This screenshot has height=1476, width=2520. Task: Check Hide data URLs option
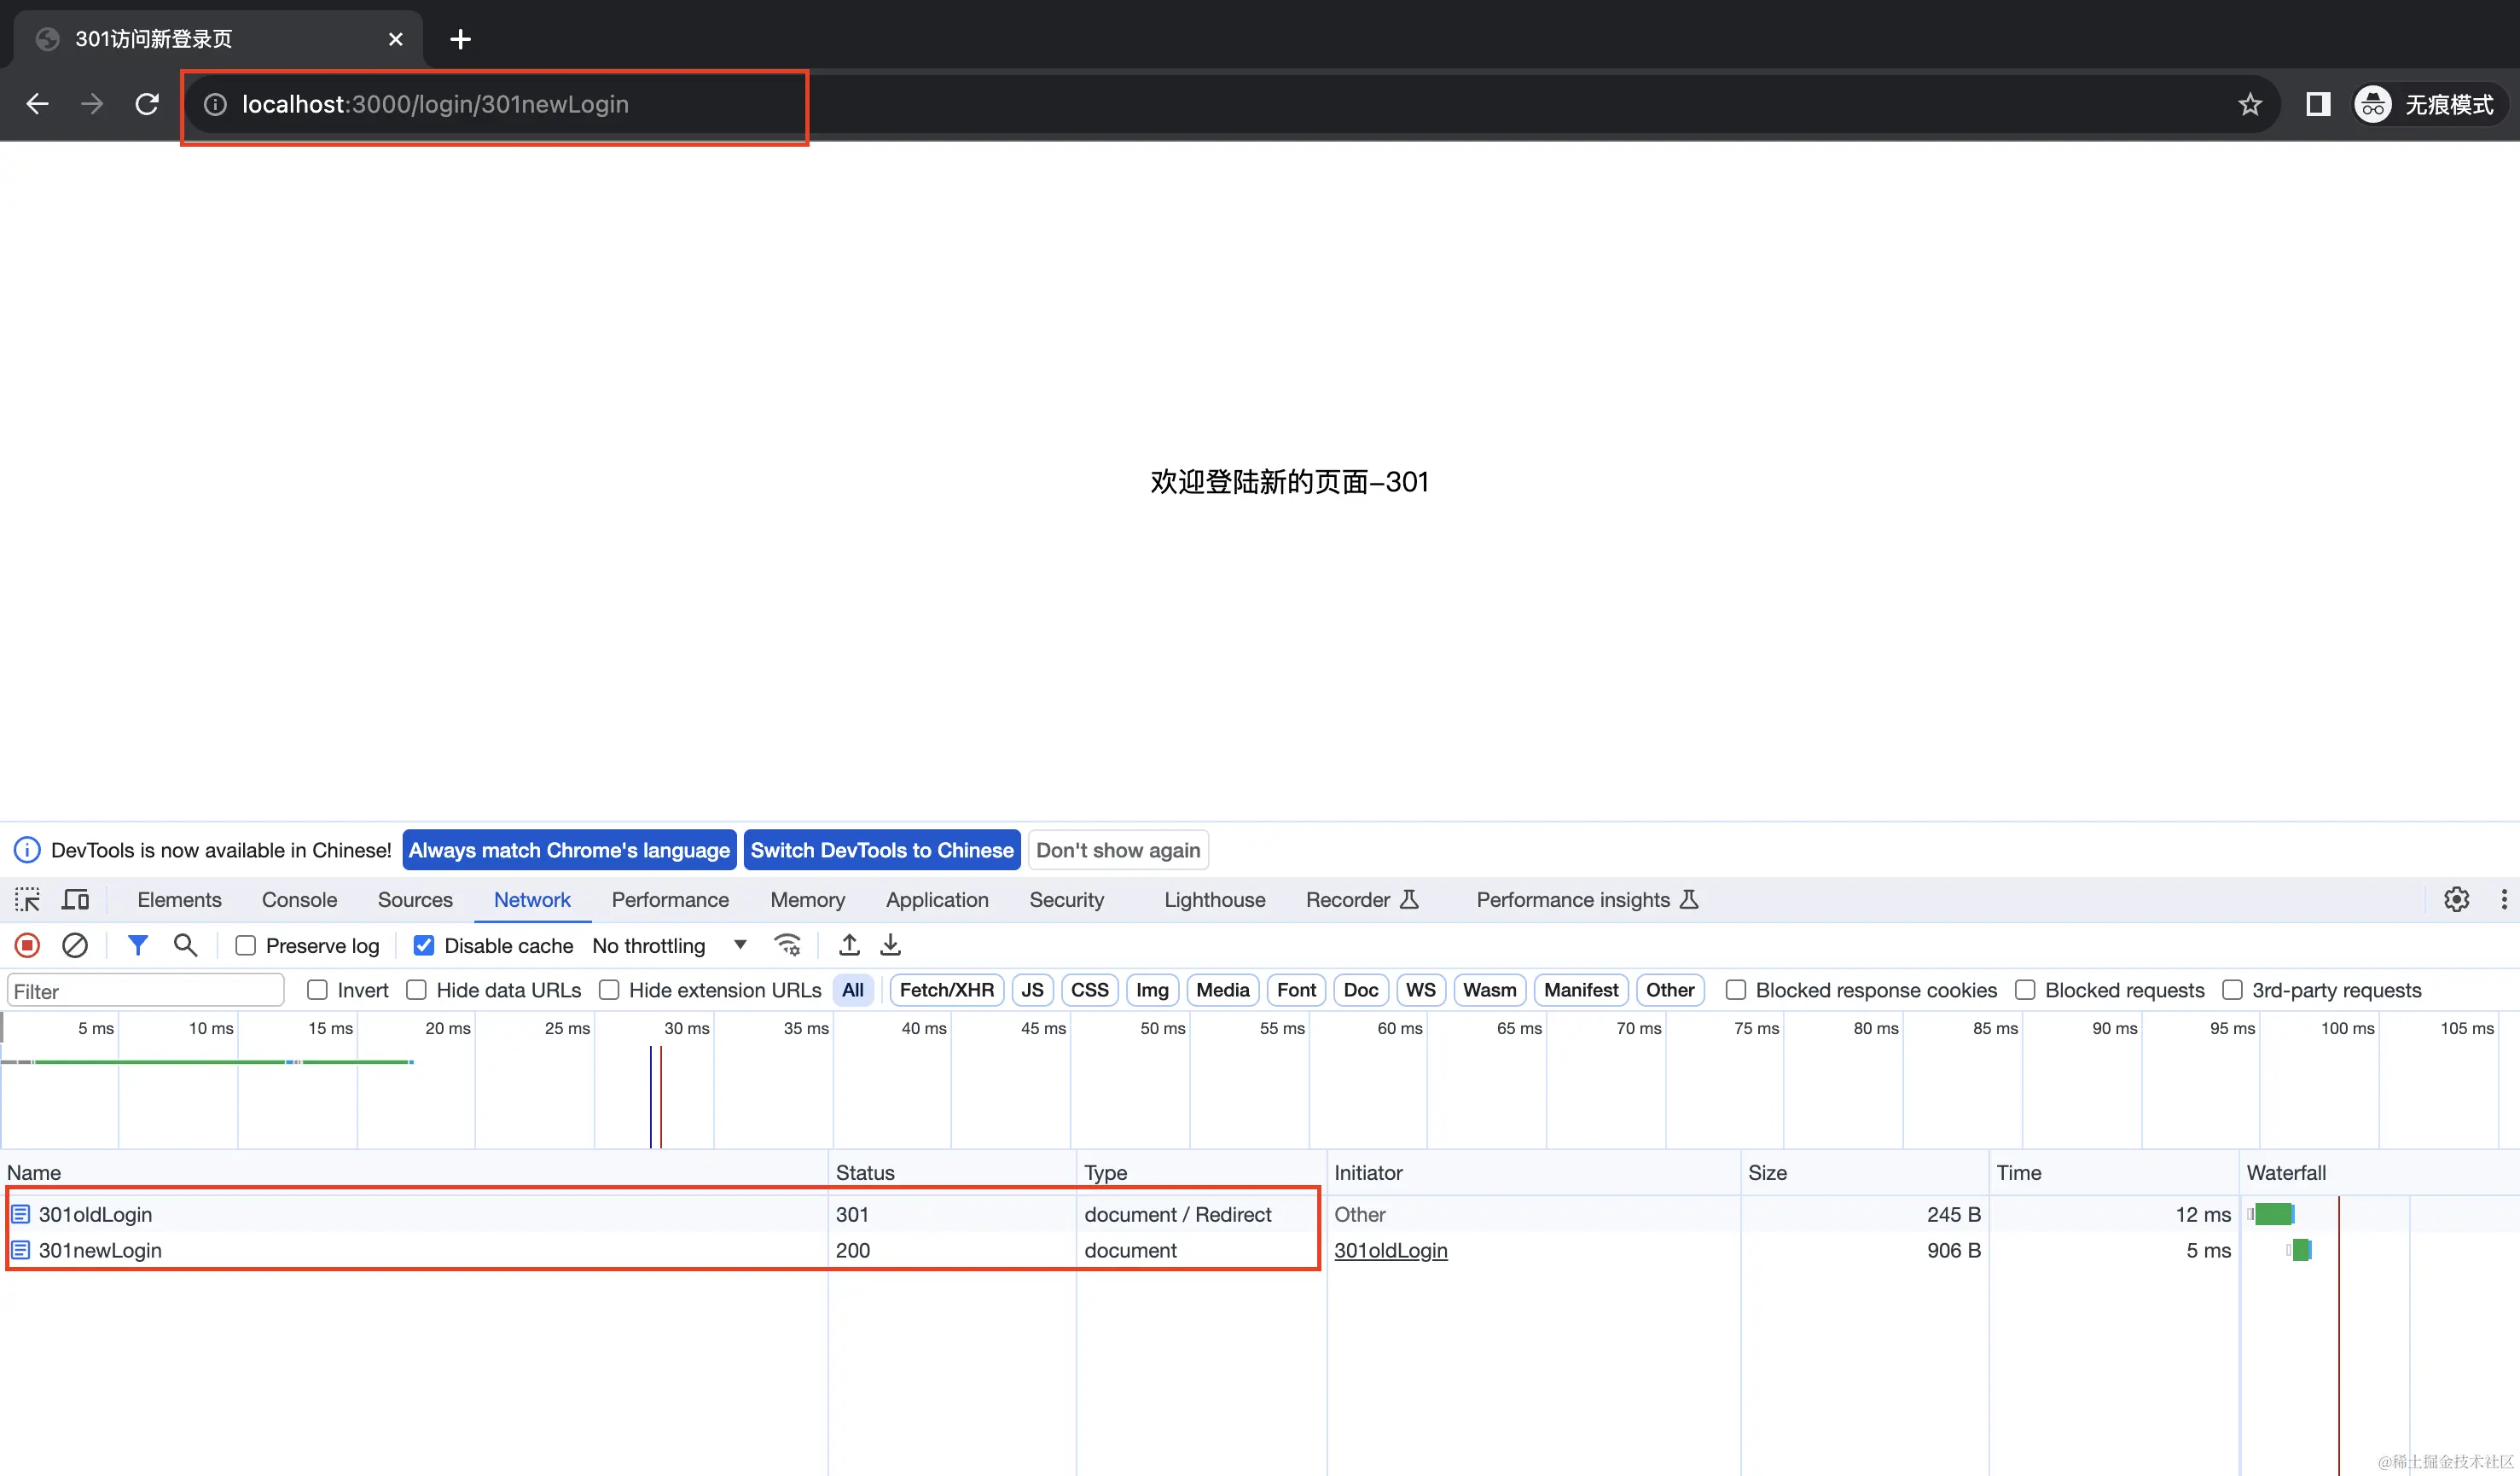[417, 990]
